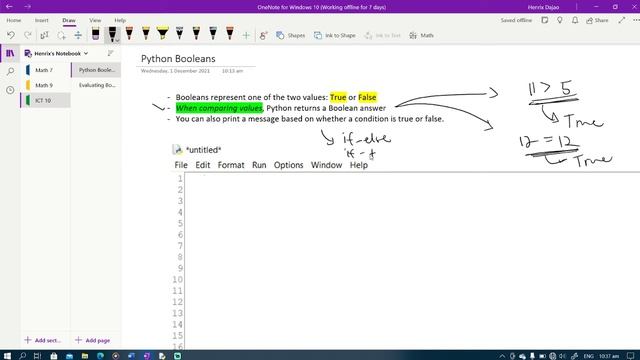Select the Insert or Remove Space tool
The width and height of the screenshot is (640, 360).
click(x=78, y=36)
